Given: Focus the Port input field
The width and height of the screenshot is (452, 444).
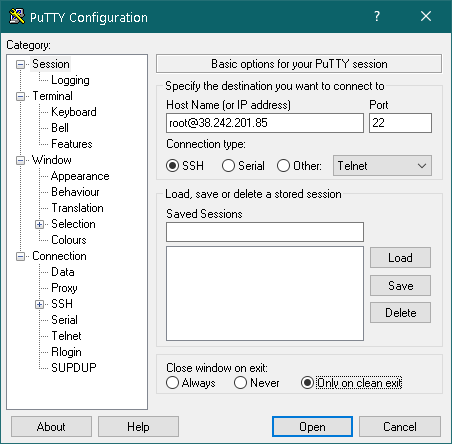Looking at the screenshot, I should (x=400, y=123).
